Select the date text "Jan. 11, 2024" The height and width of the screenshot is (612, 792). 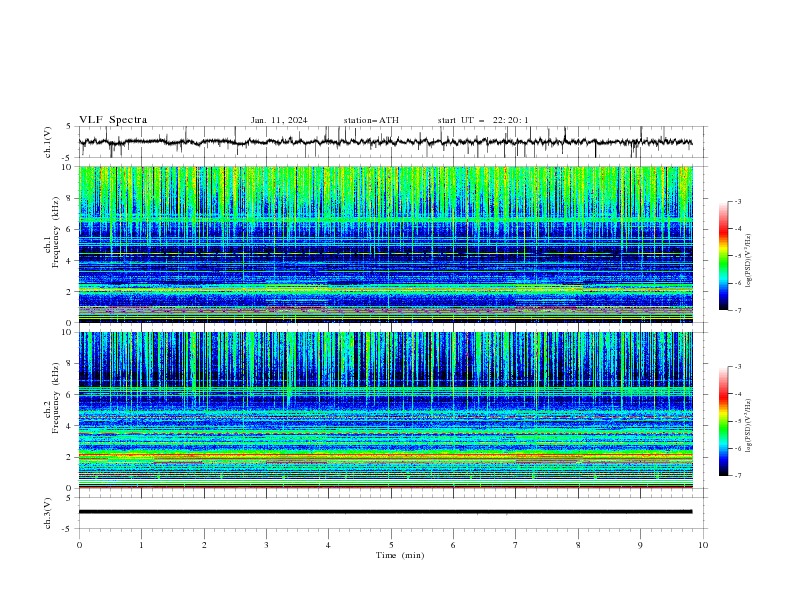click(x=279, y=120)
